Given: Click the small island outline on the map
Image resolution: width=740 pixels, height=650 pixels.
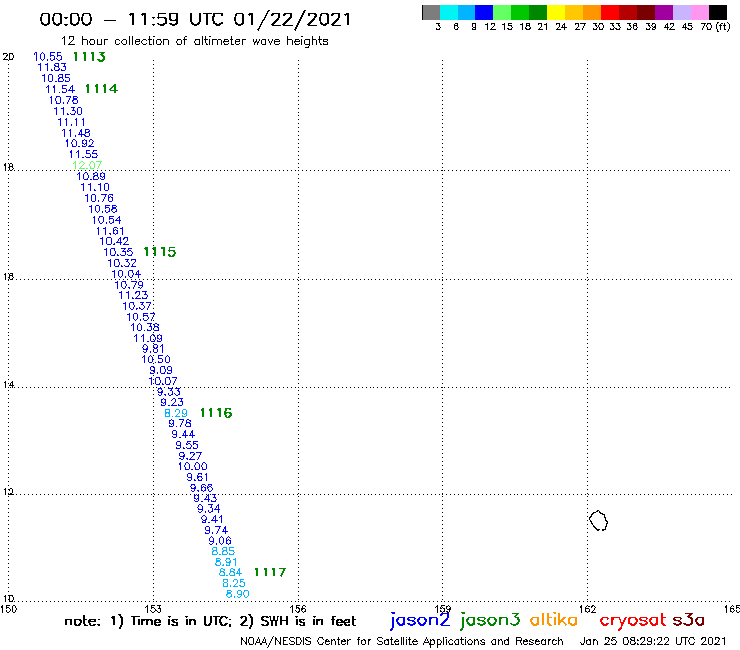Looking at the screenshot, I should click(x=598, y=521).
